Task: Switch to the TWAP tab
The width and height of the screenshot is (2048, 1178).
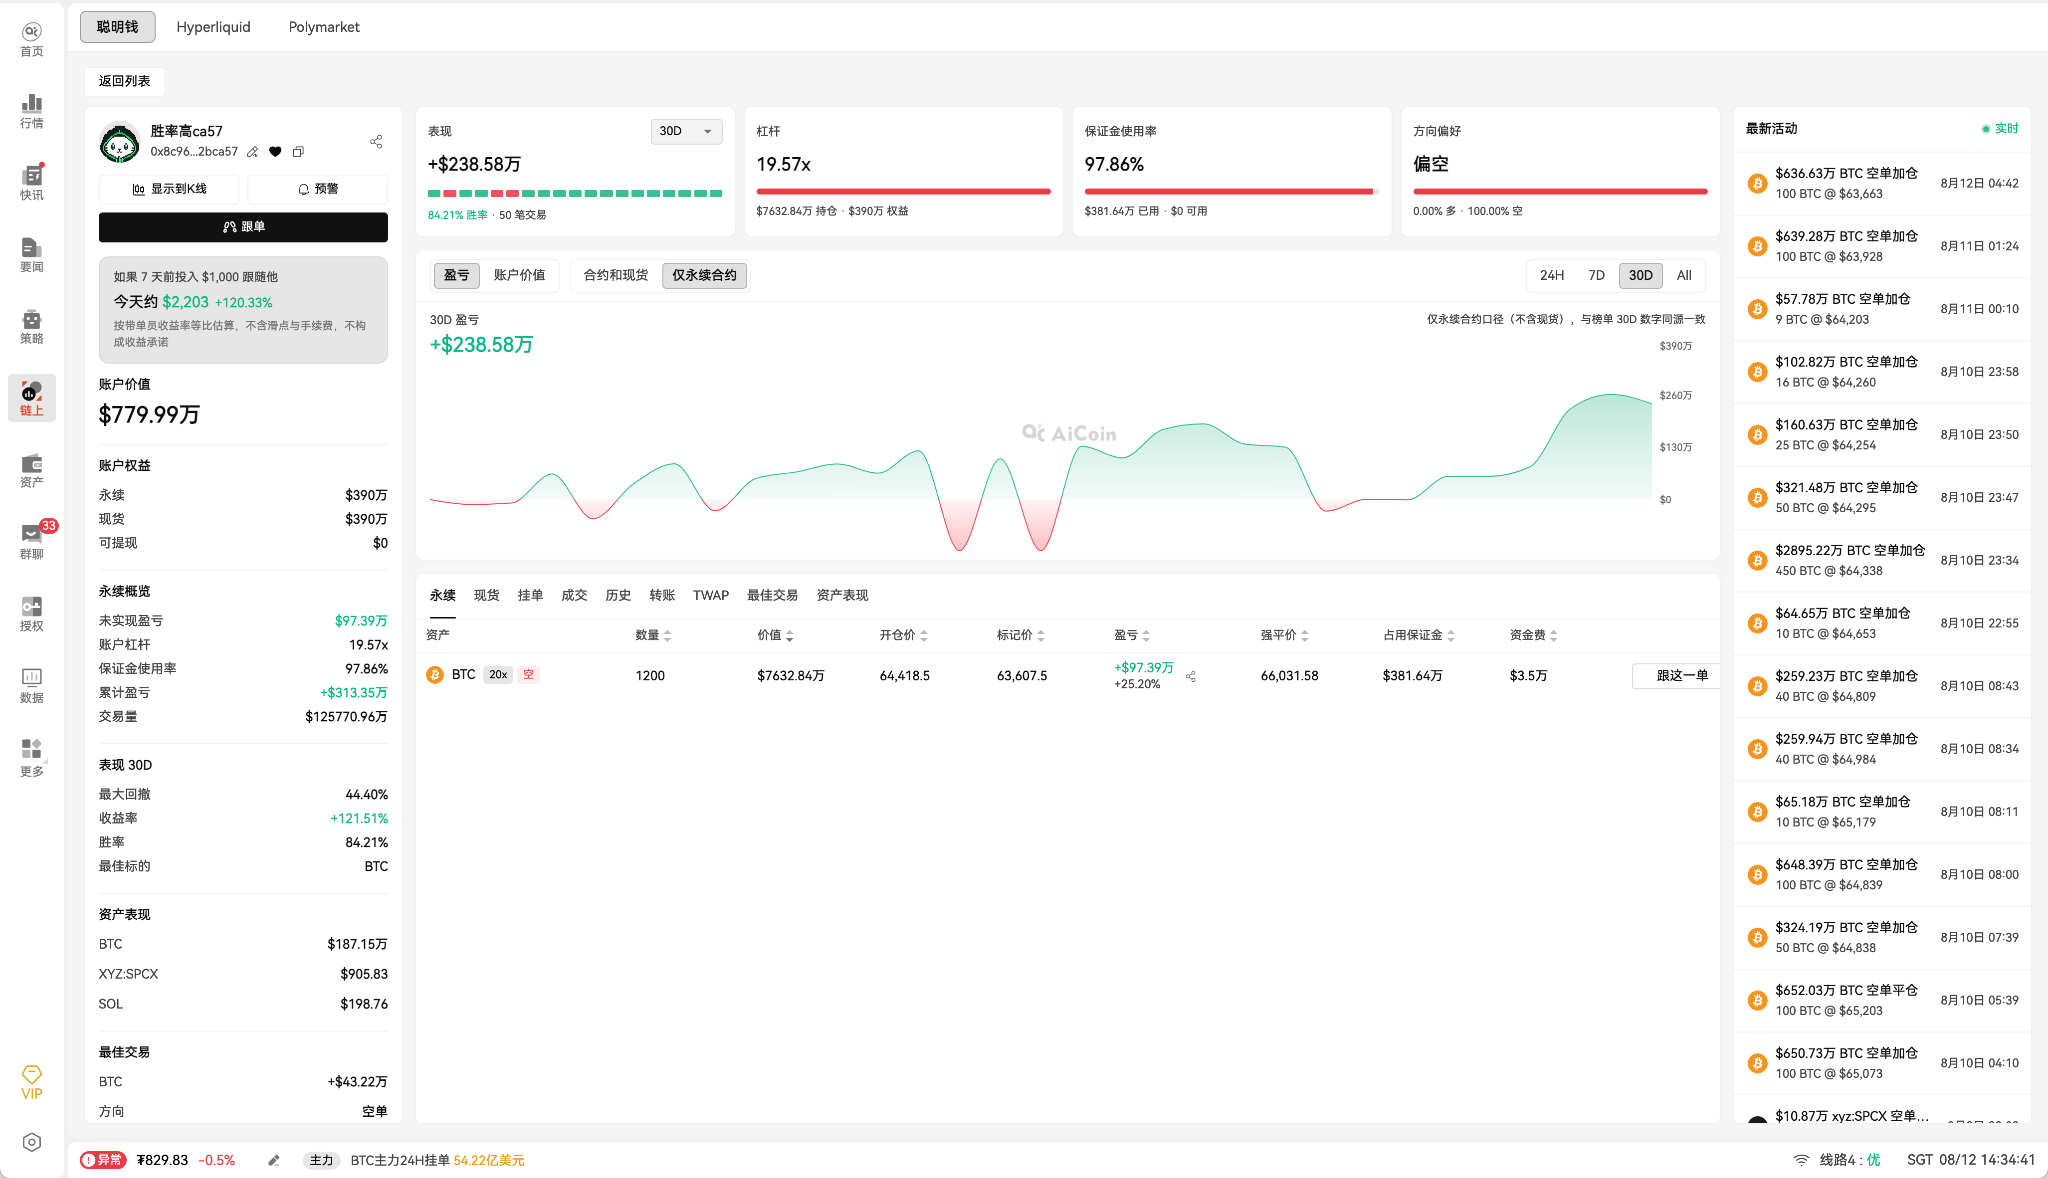Action: [x=711, y=595]
